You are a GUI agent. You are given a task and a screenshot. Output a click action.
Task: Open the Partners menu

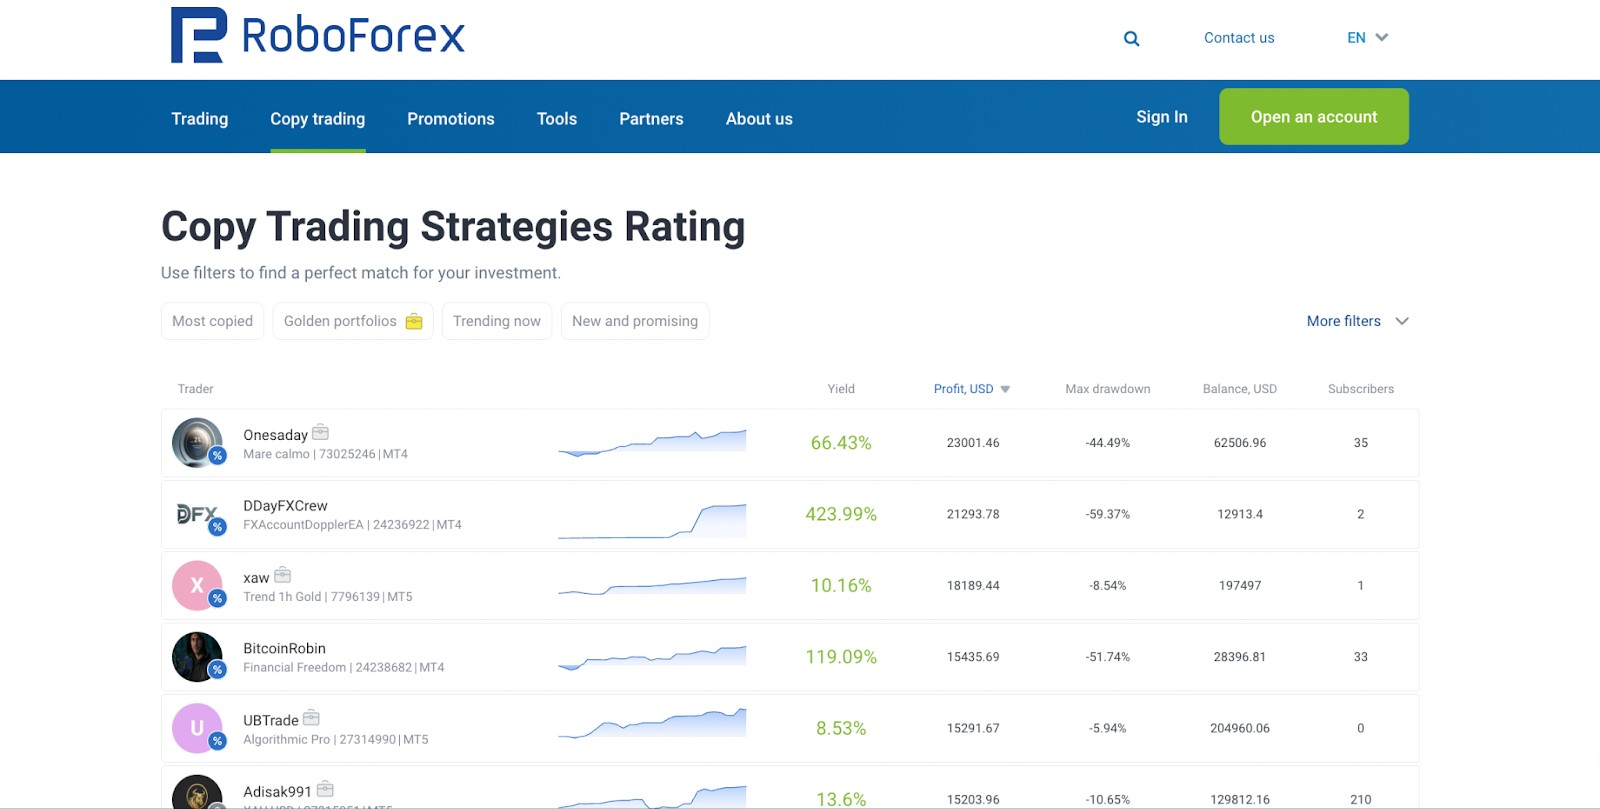pos(651,118)
